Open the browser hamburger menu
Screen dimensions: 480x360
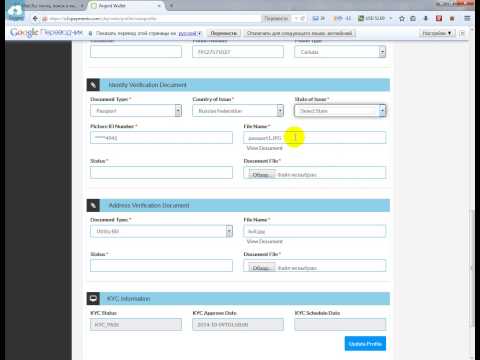point(467,18)
